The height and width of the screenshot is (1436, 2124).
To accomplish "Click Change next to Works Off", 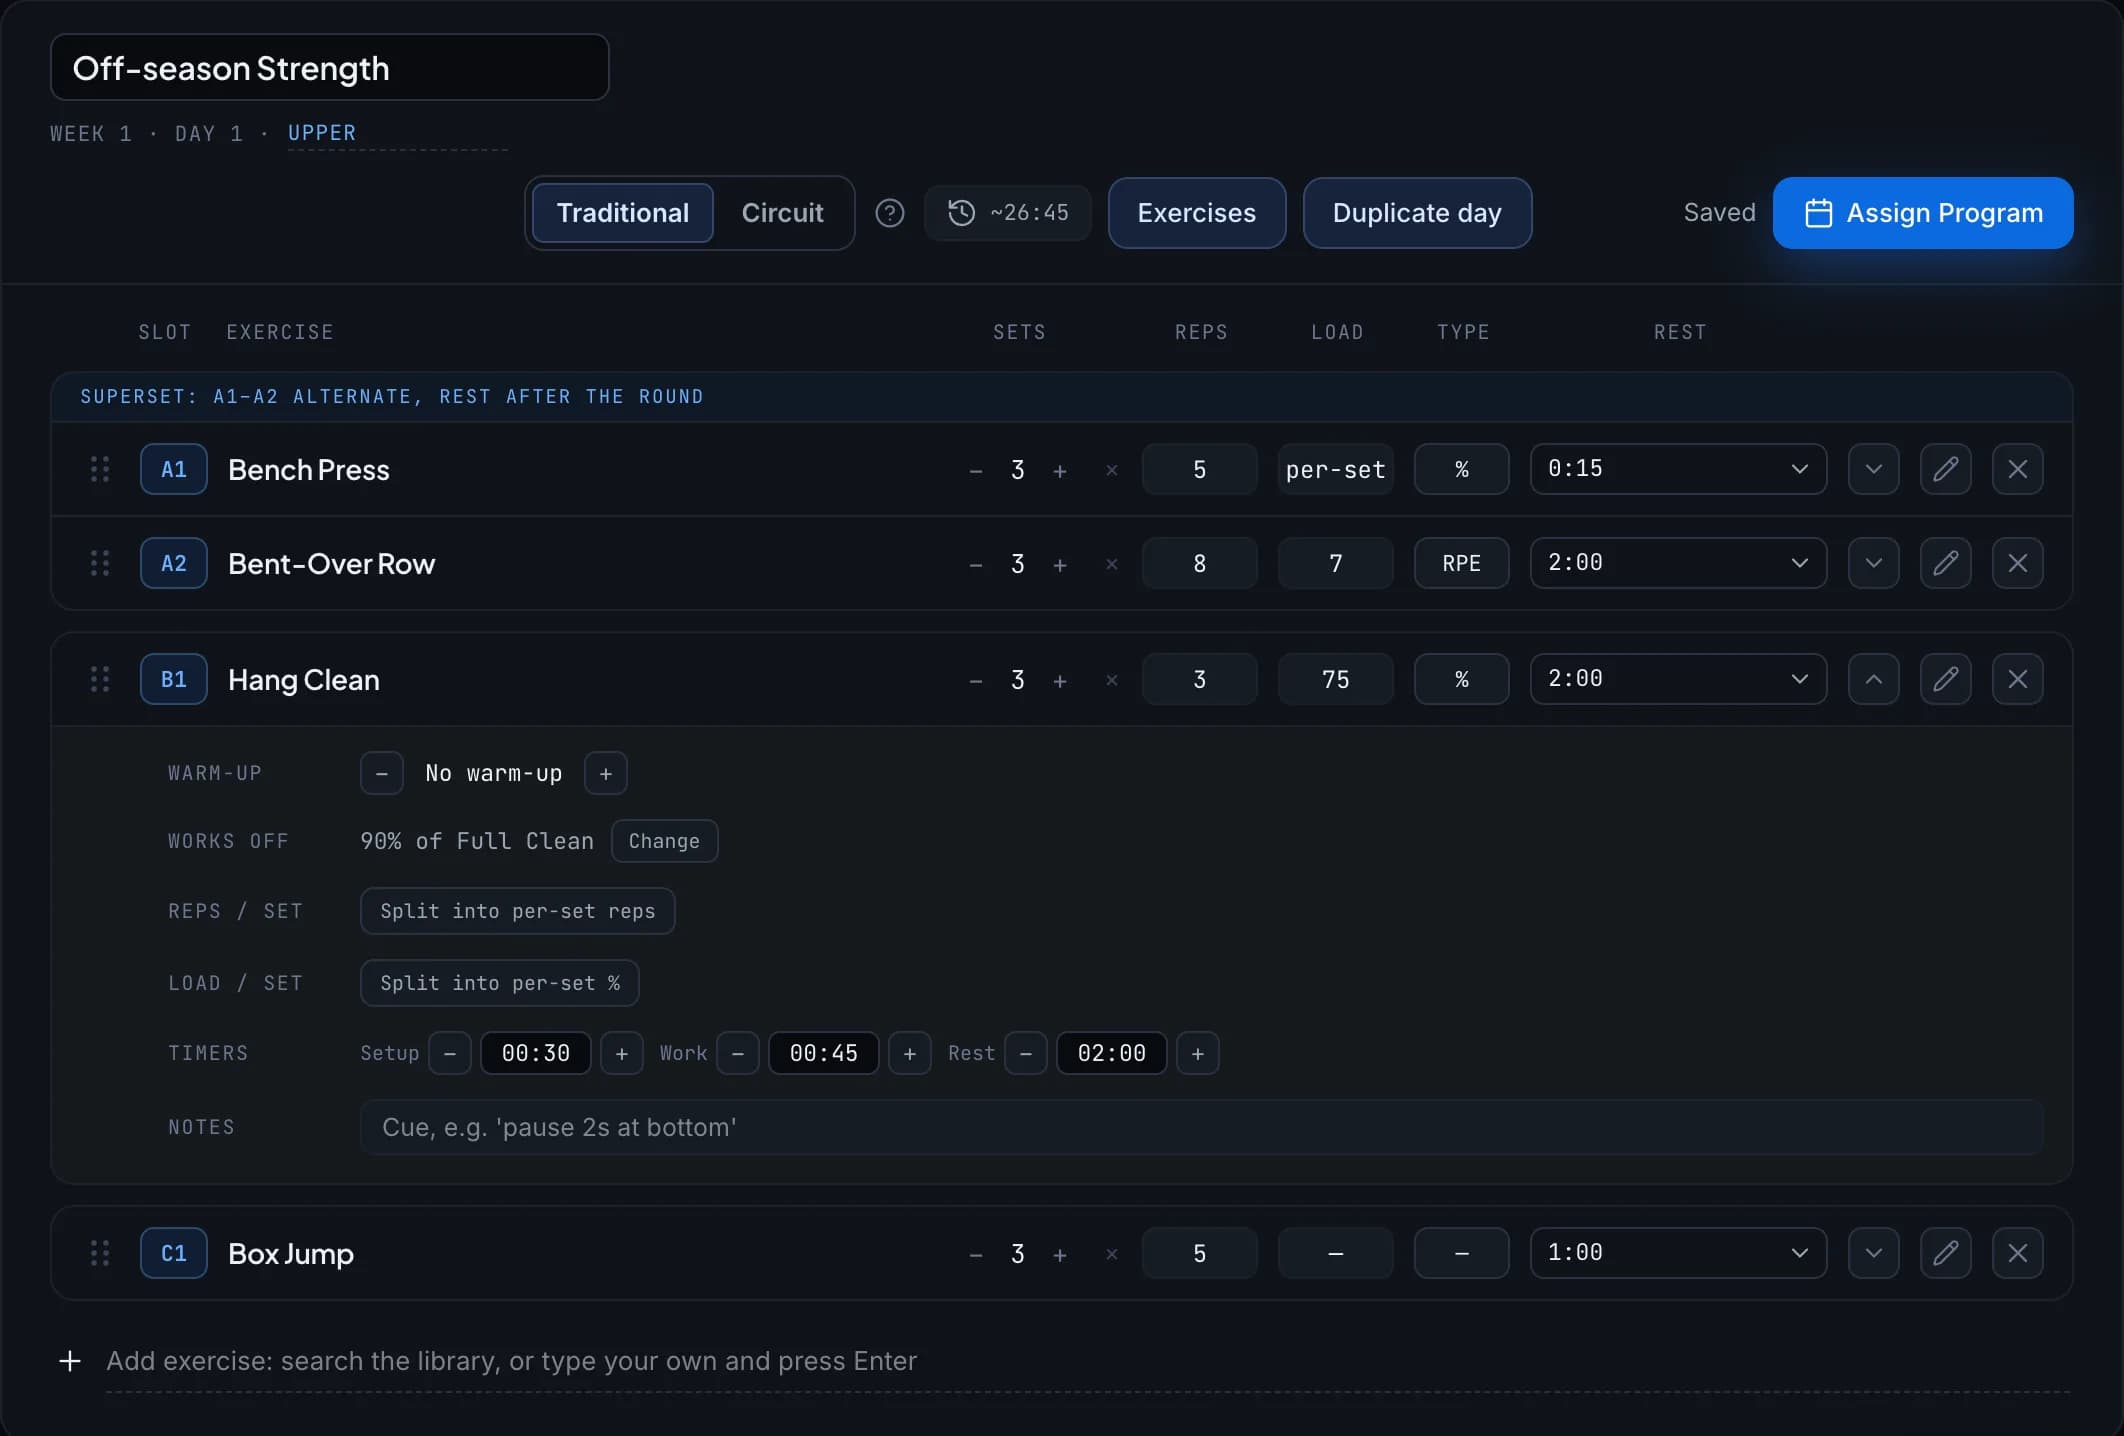I will pyautogui.click(x=664, y=841).
